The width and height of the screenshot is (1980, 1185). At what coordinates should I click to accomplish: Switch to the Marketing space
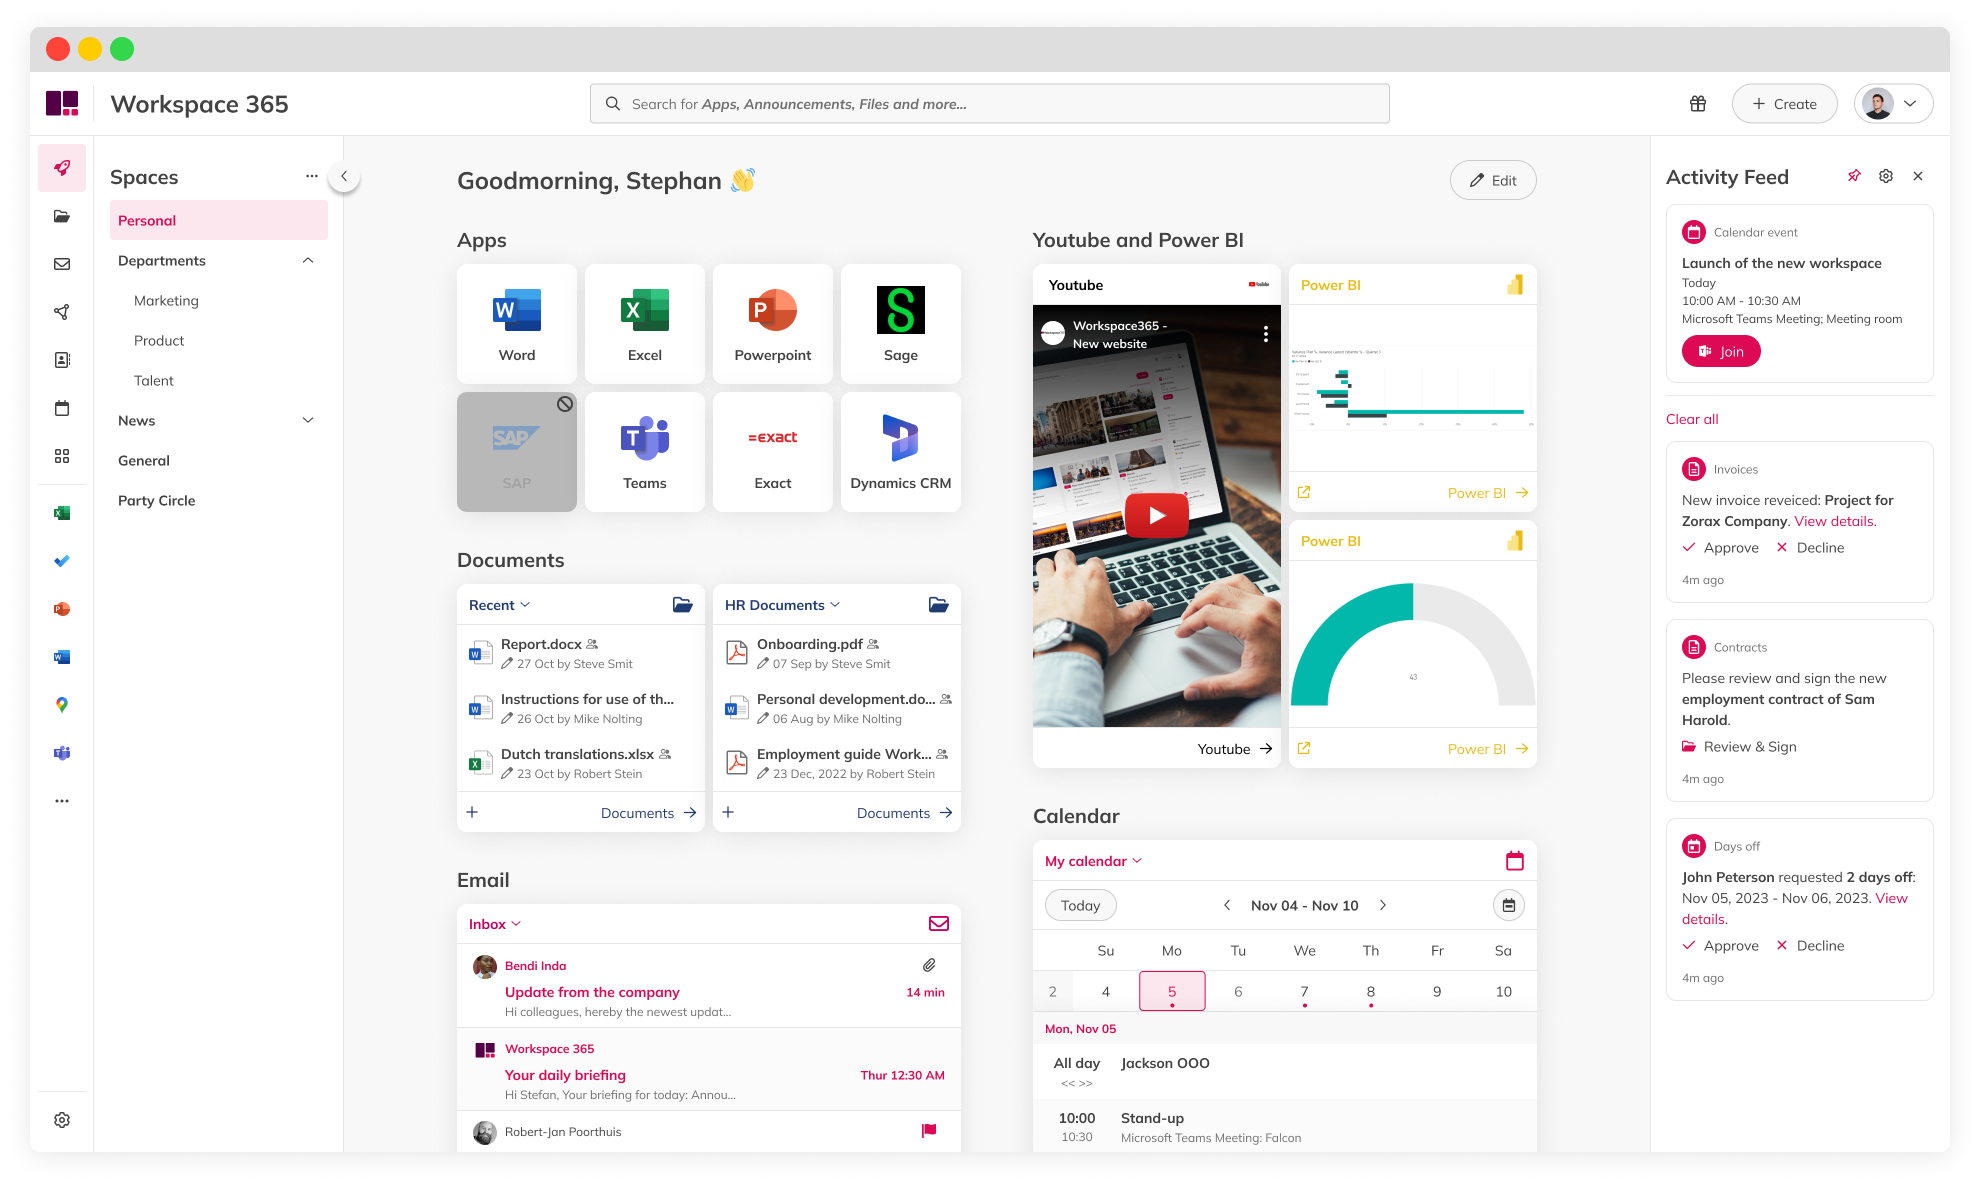[x=166, y=300]
